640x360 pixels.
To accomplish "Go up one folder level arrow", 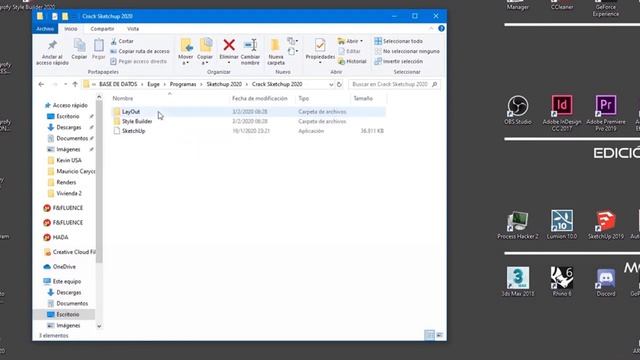I will pos(75,84).
